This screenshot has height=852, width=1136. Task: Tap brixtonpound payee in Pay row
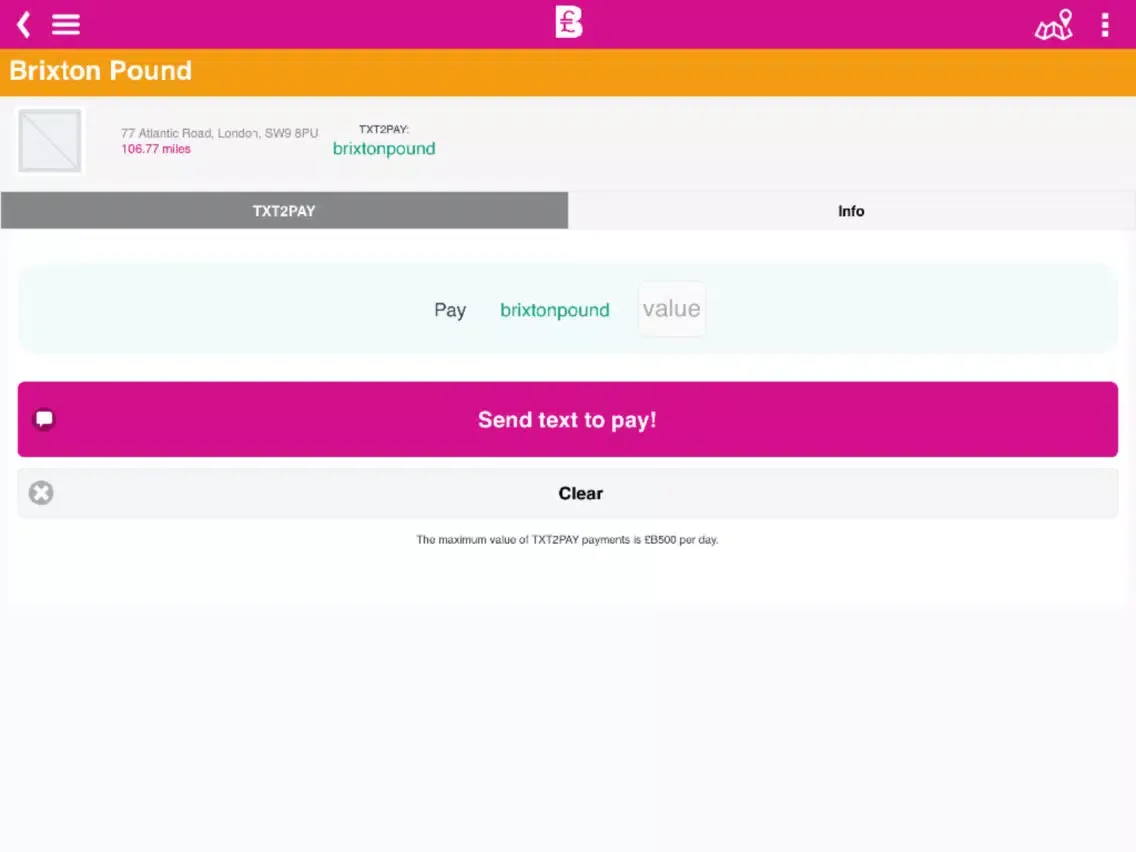coord(555,310)
